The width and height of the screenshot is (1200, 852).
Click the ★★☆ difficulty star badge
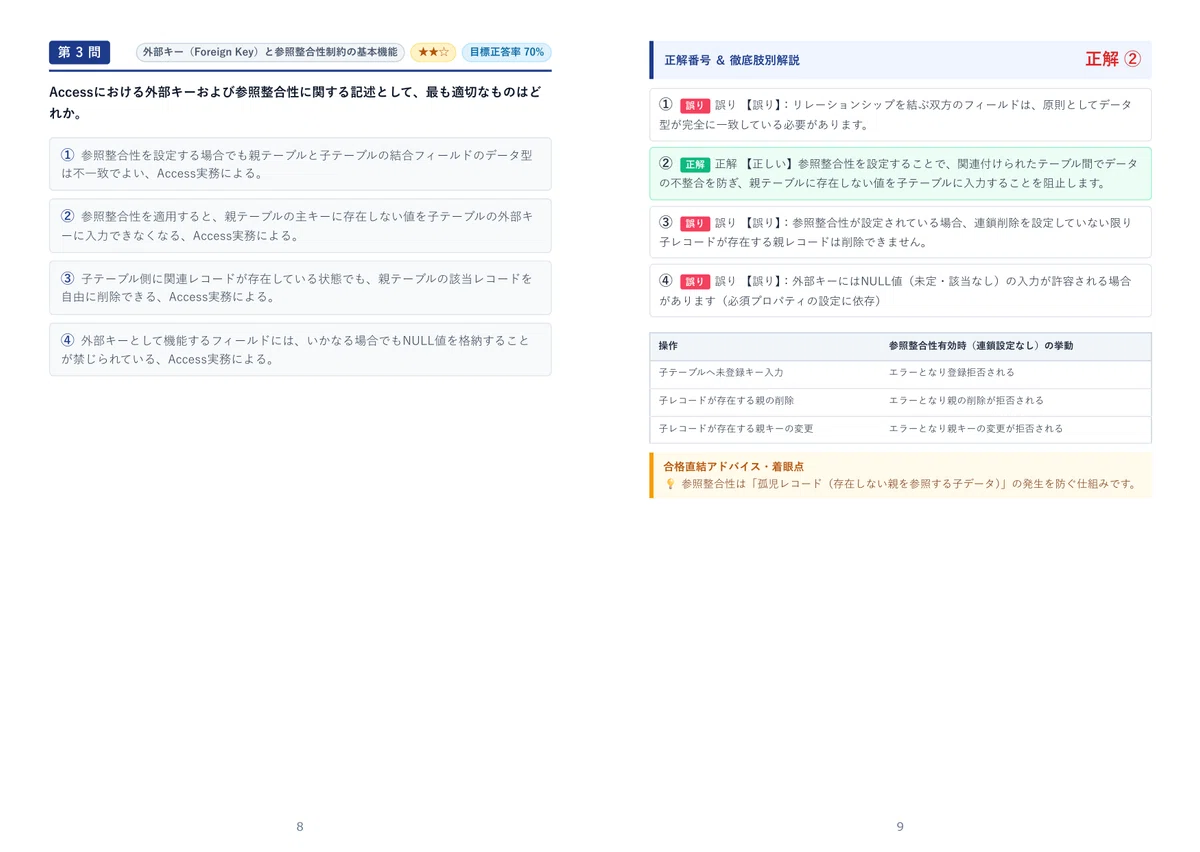pos(433,52)
